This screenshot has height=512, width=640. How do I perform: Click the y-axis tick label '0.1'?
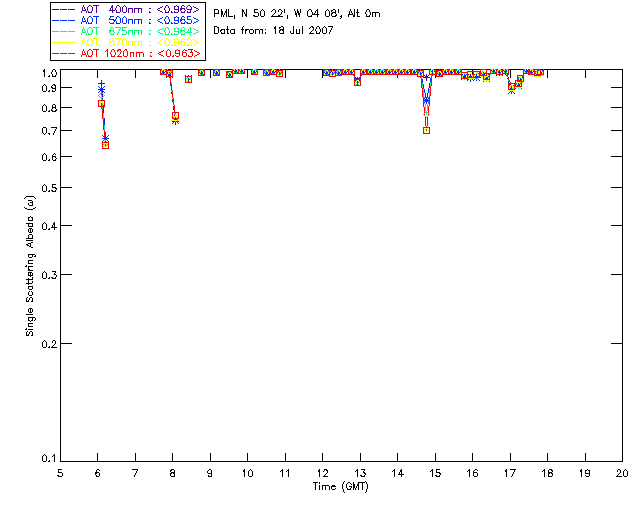click(49, 459)
